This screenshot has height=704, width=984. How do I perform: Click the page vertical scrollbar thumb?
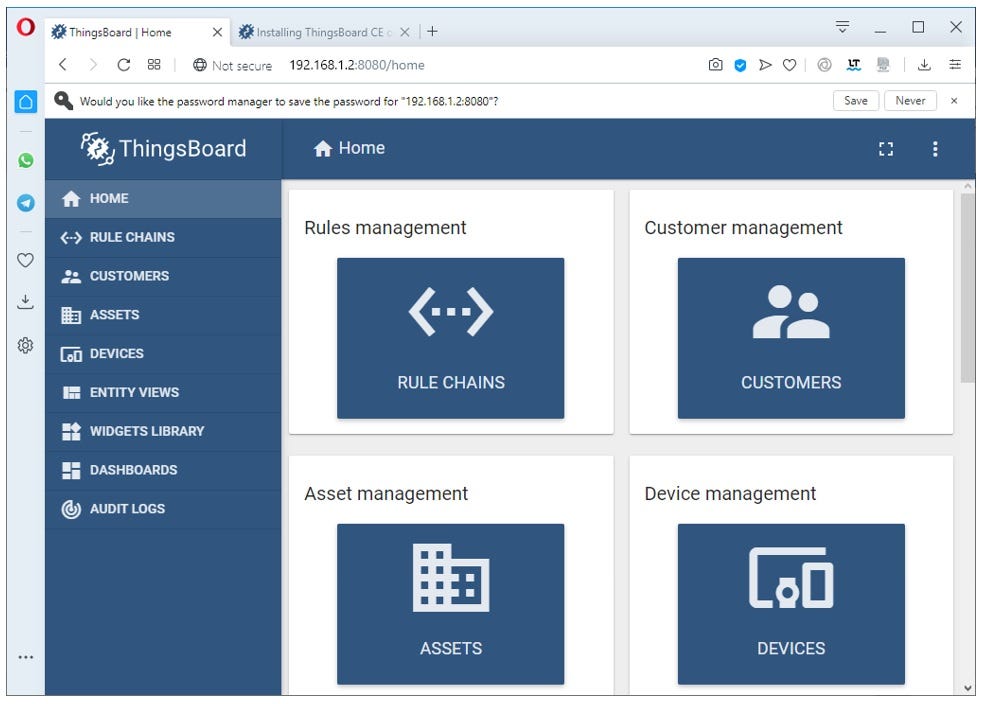[x=967, y=287]
